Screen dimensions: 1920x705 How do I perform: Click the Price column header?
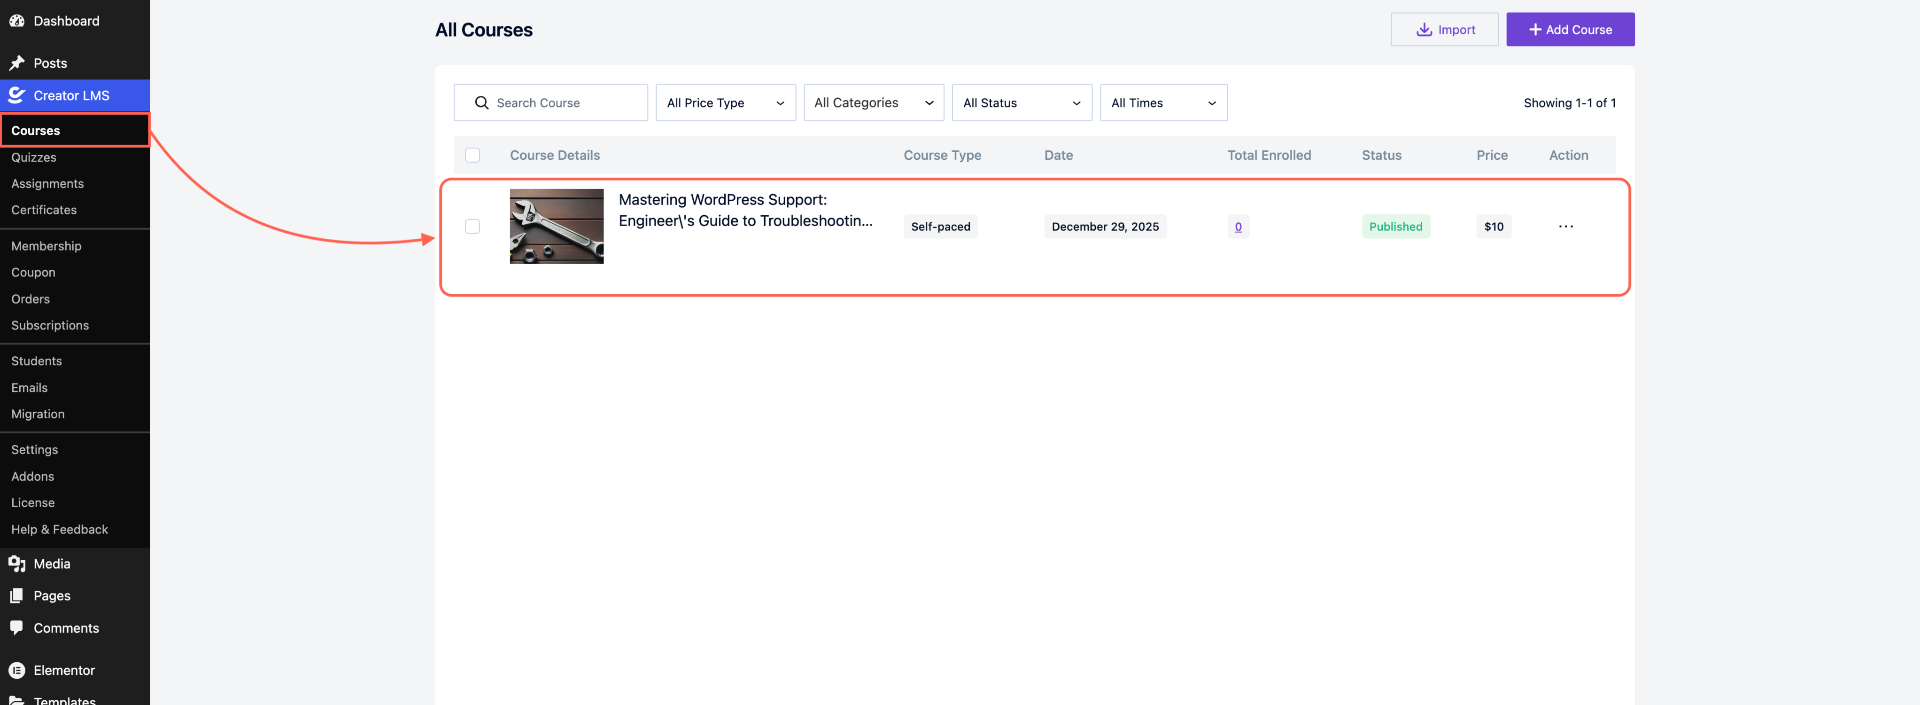pos(1492,155)
